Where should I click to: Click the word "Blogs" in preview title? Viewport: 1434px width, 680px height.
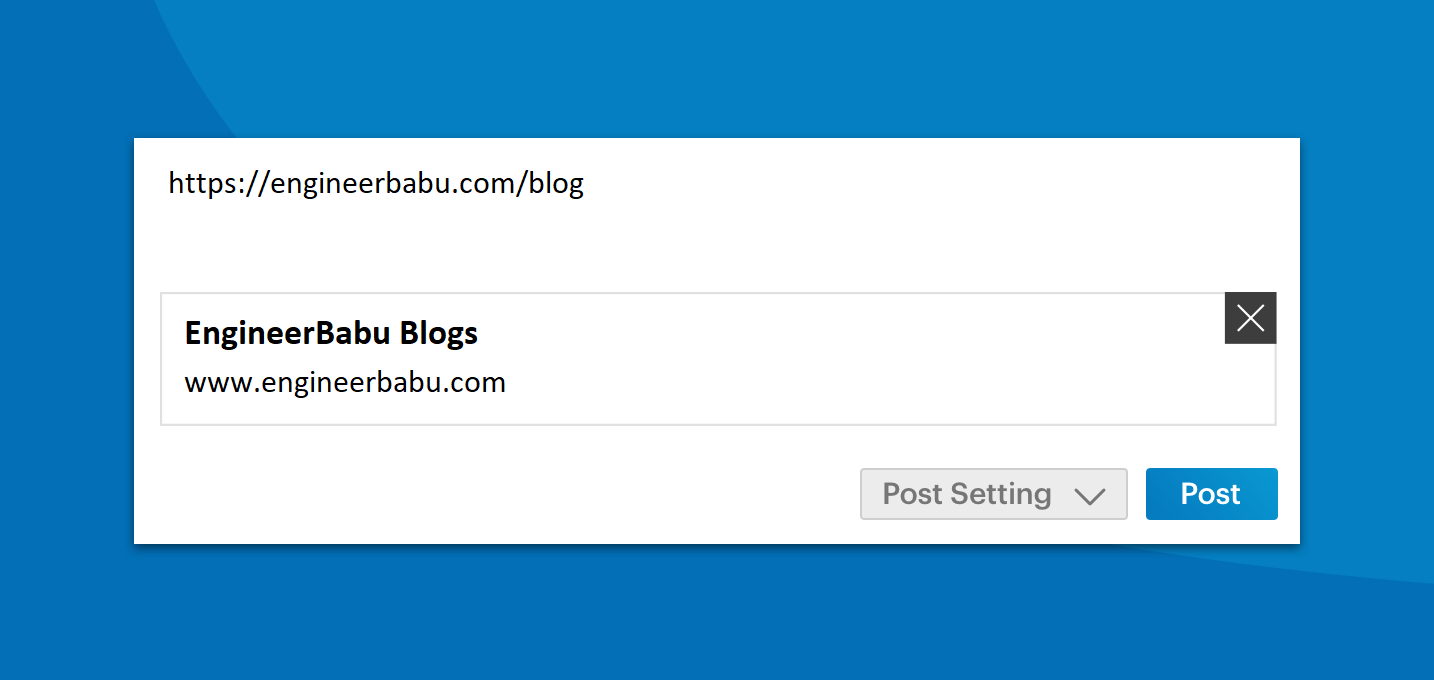pyautogui.click(x=439, y=333)
